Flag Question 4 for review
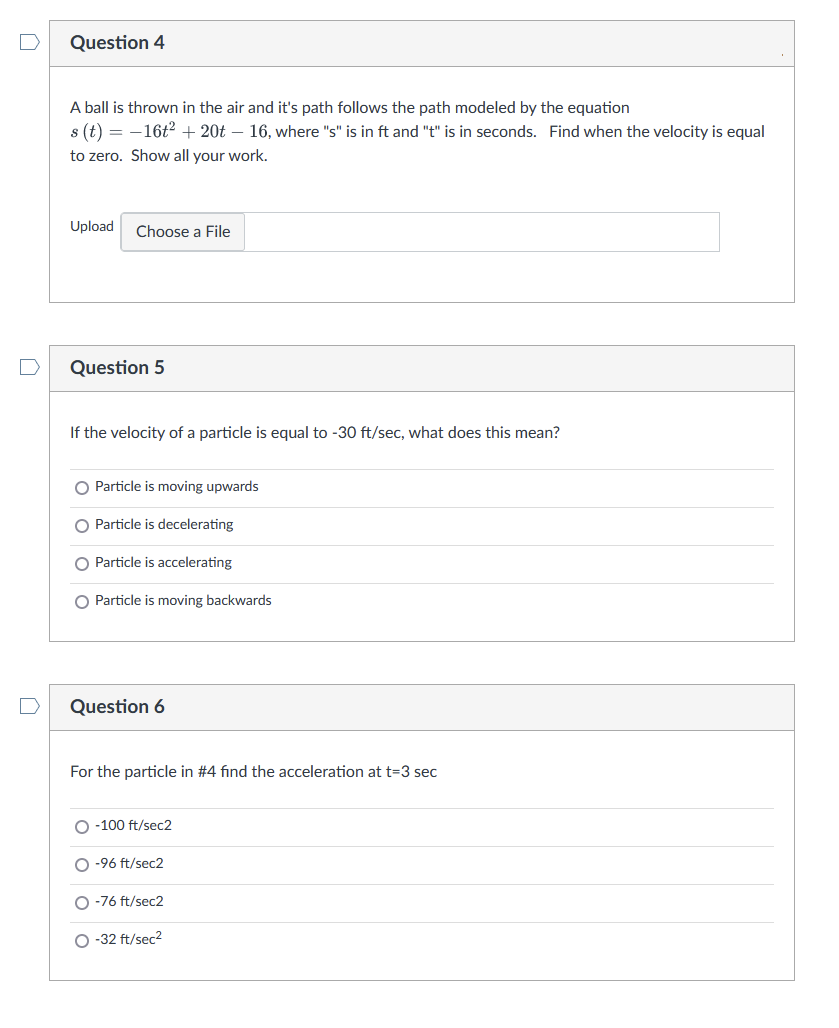The height and width of the screenshot is (1028, 839). [x=29, y=40]
